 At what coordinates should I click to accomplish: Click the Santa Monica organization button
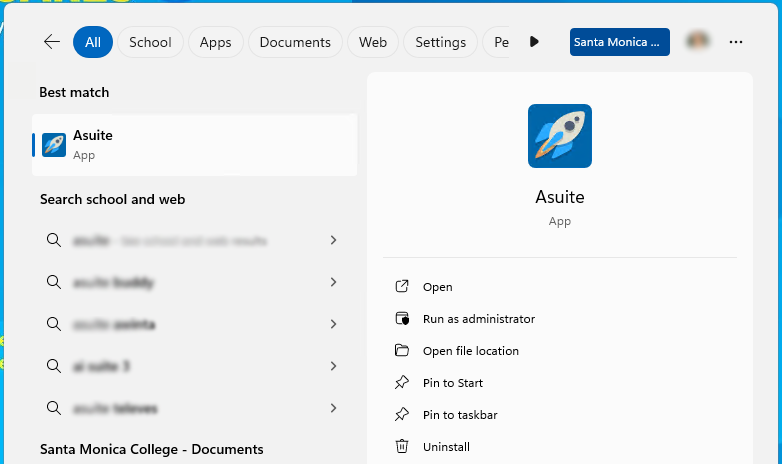(620, 42)
